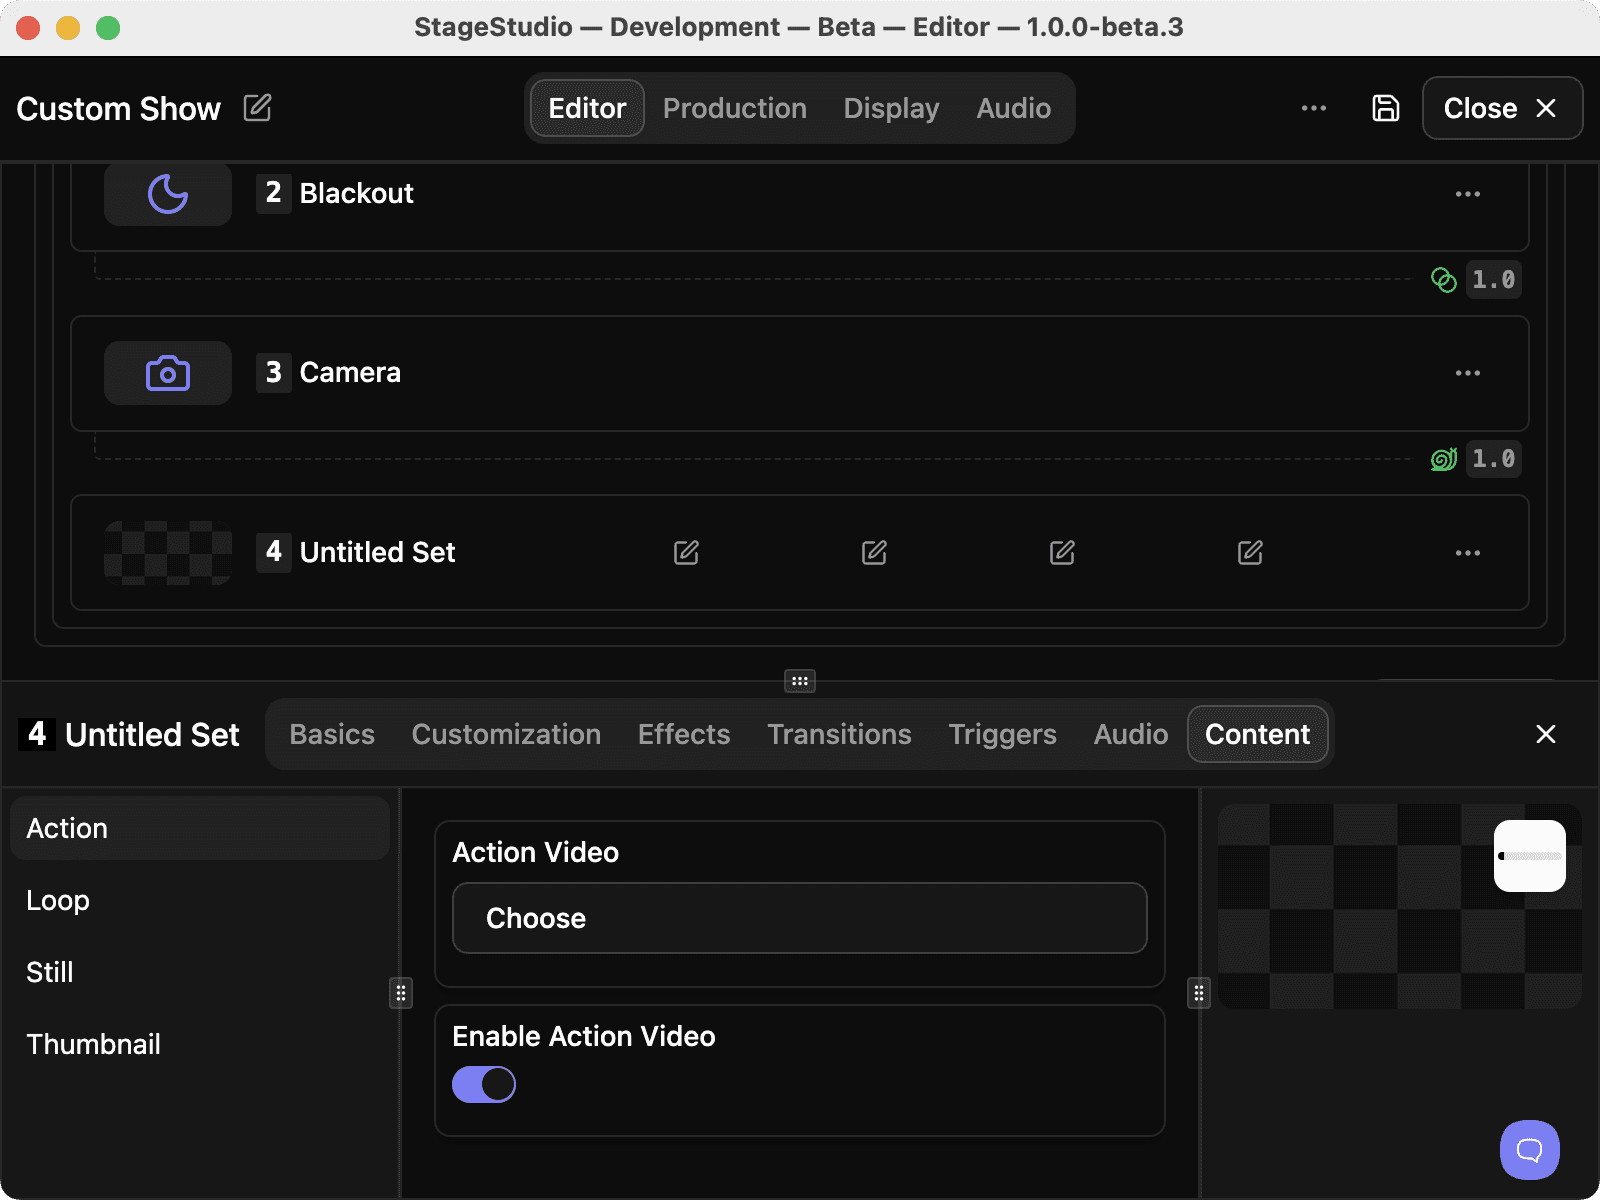Open the Audio tab in set panel
The width and height of the screenshot is (1600, 1200).
(x=1131, y=734)
